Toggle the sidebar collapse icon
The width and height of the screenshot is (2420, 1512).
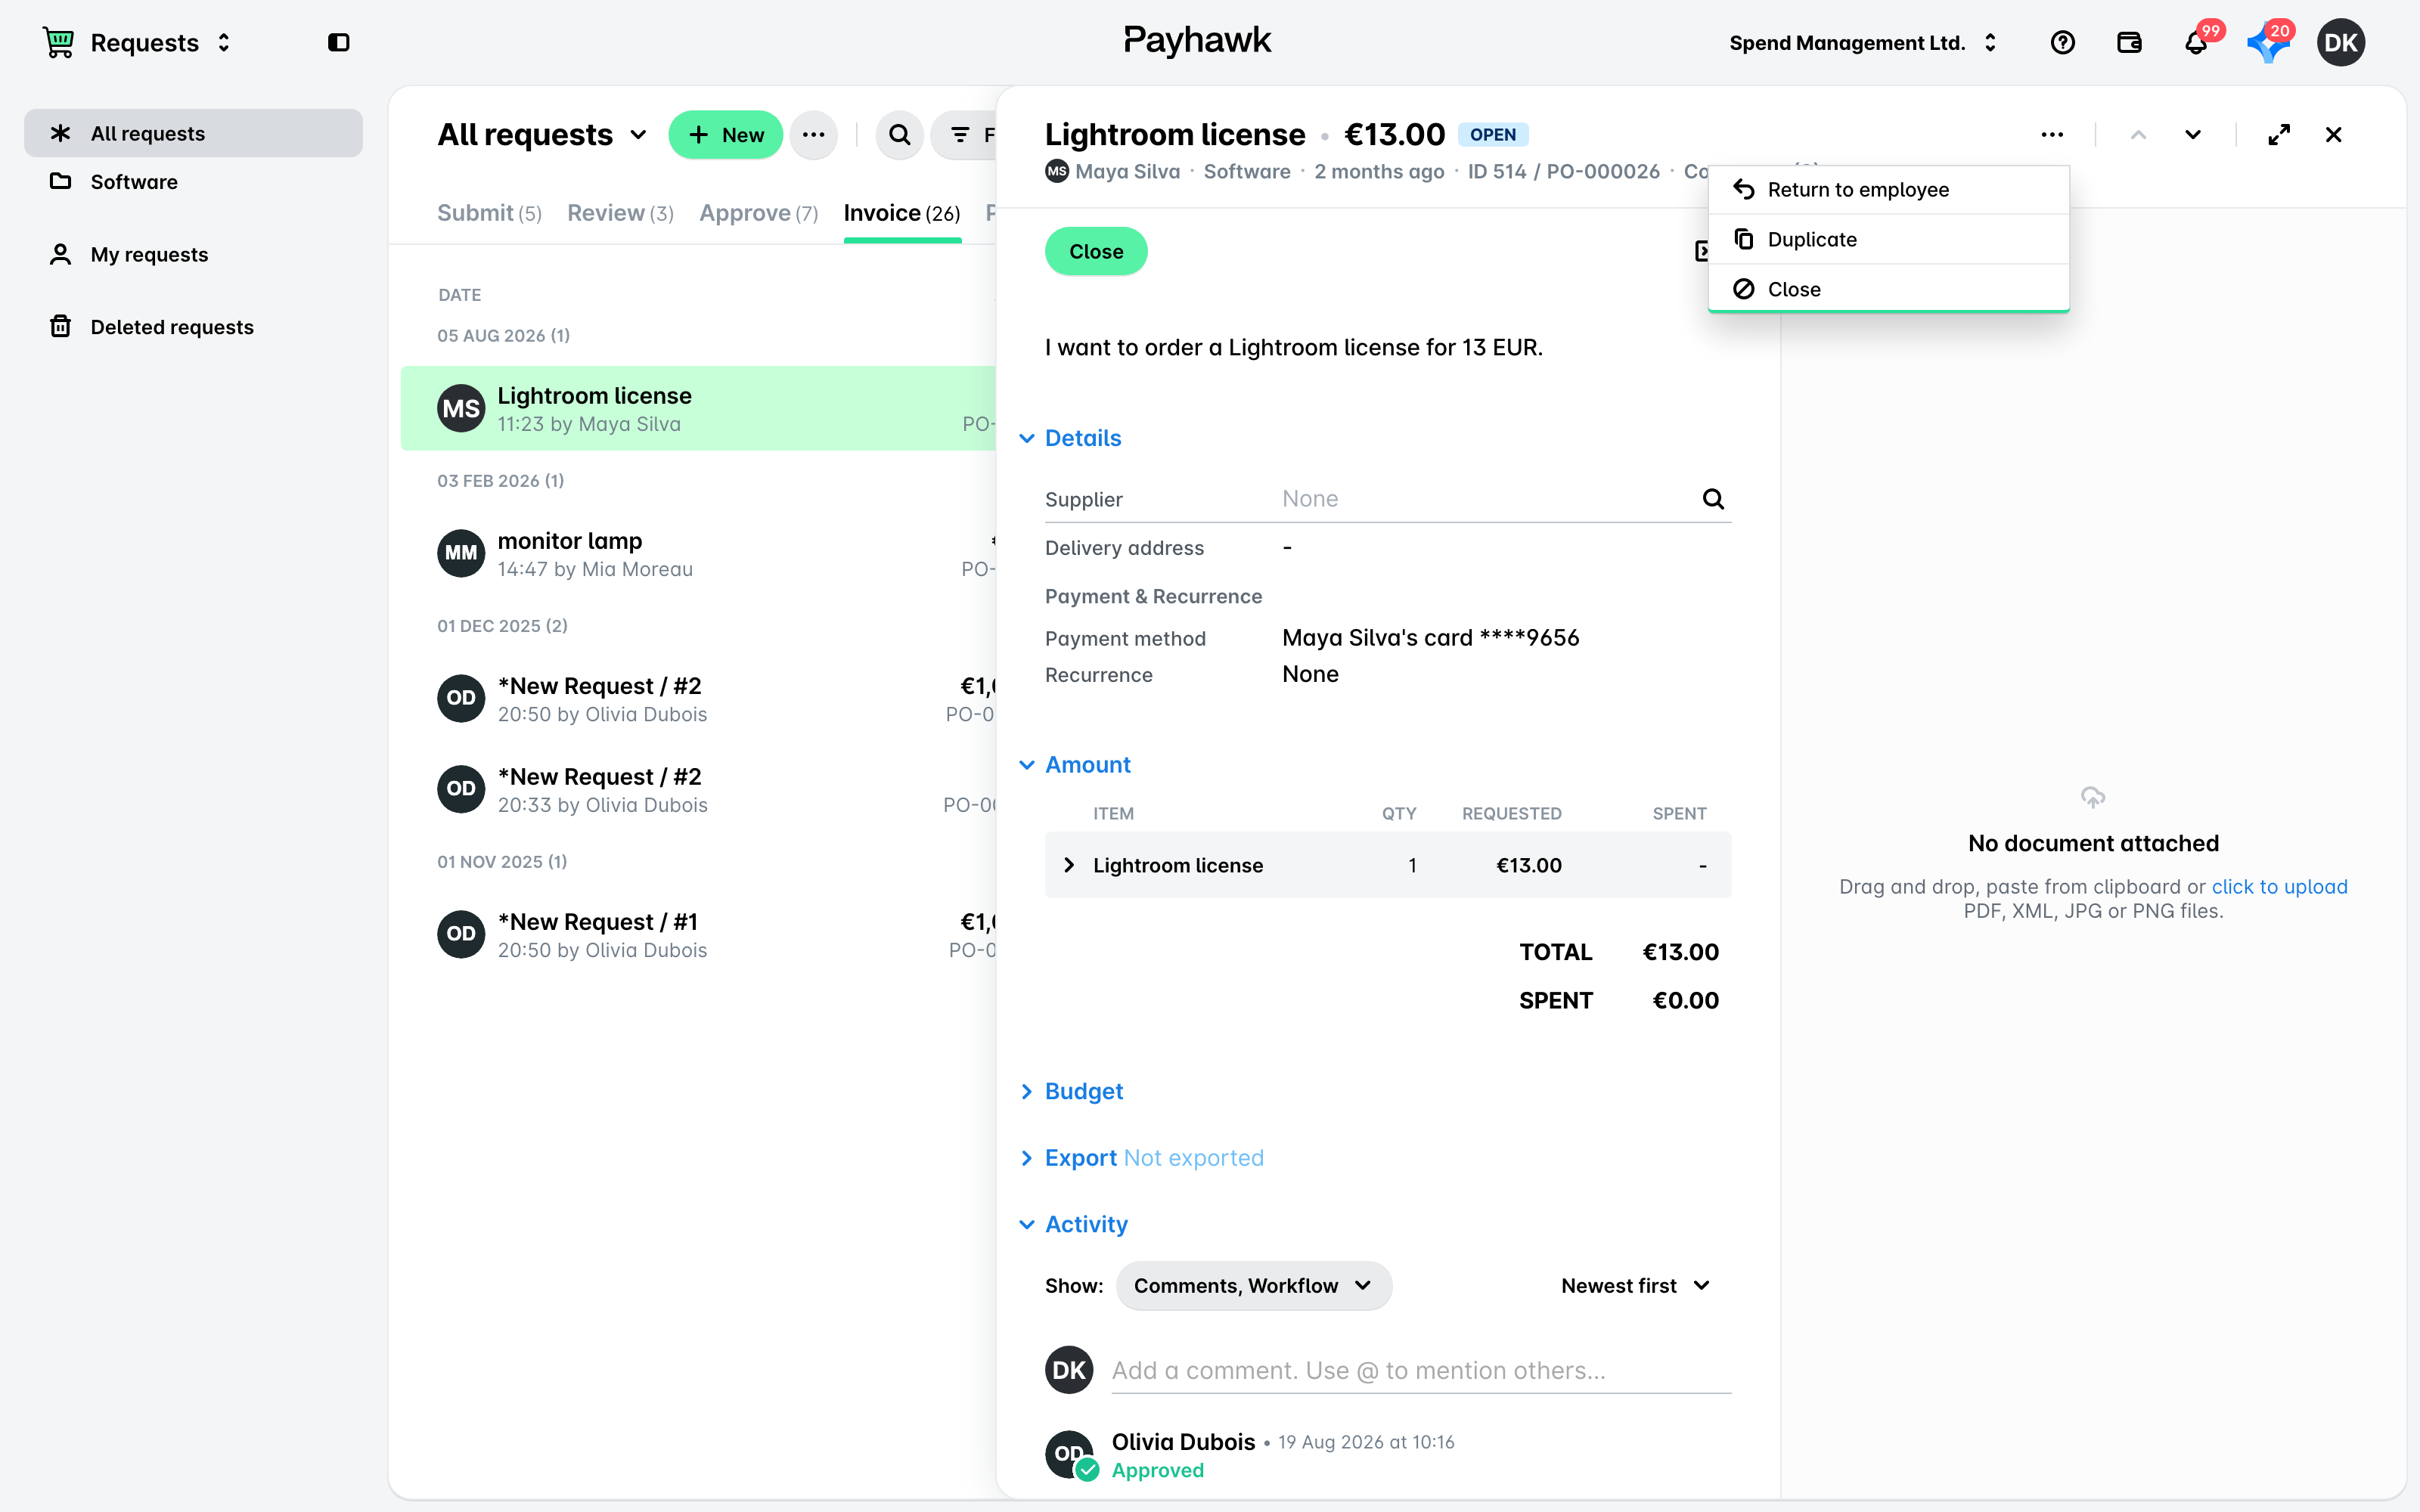click(x=338, y=42)
